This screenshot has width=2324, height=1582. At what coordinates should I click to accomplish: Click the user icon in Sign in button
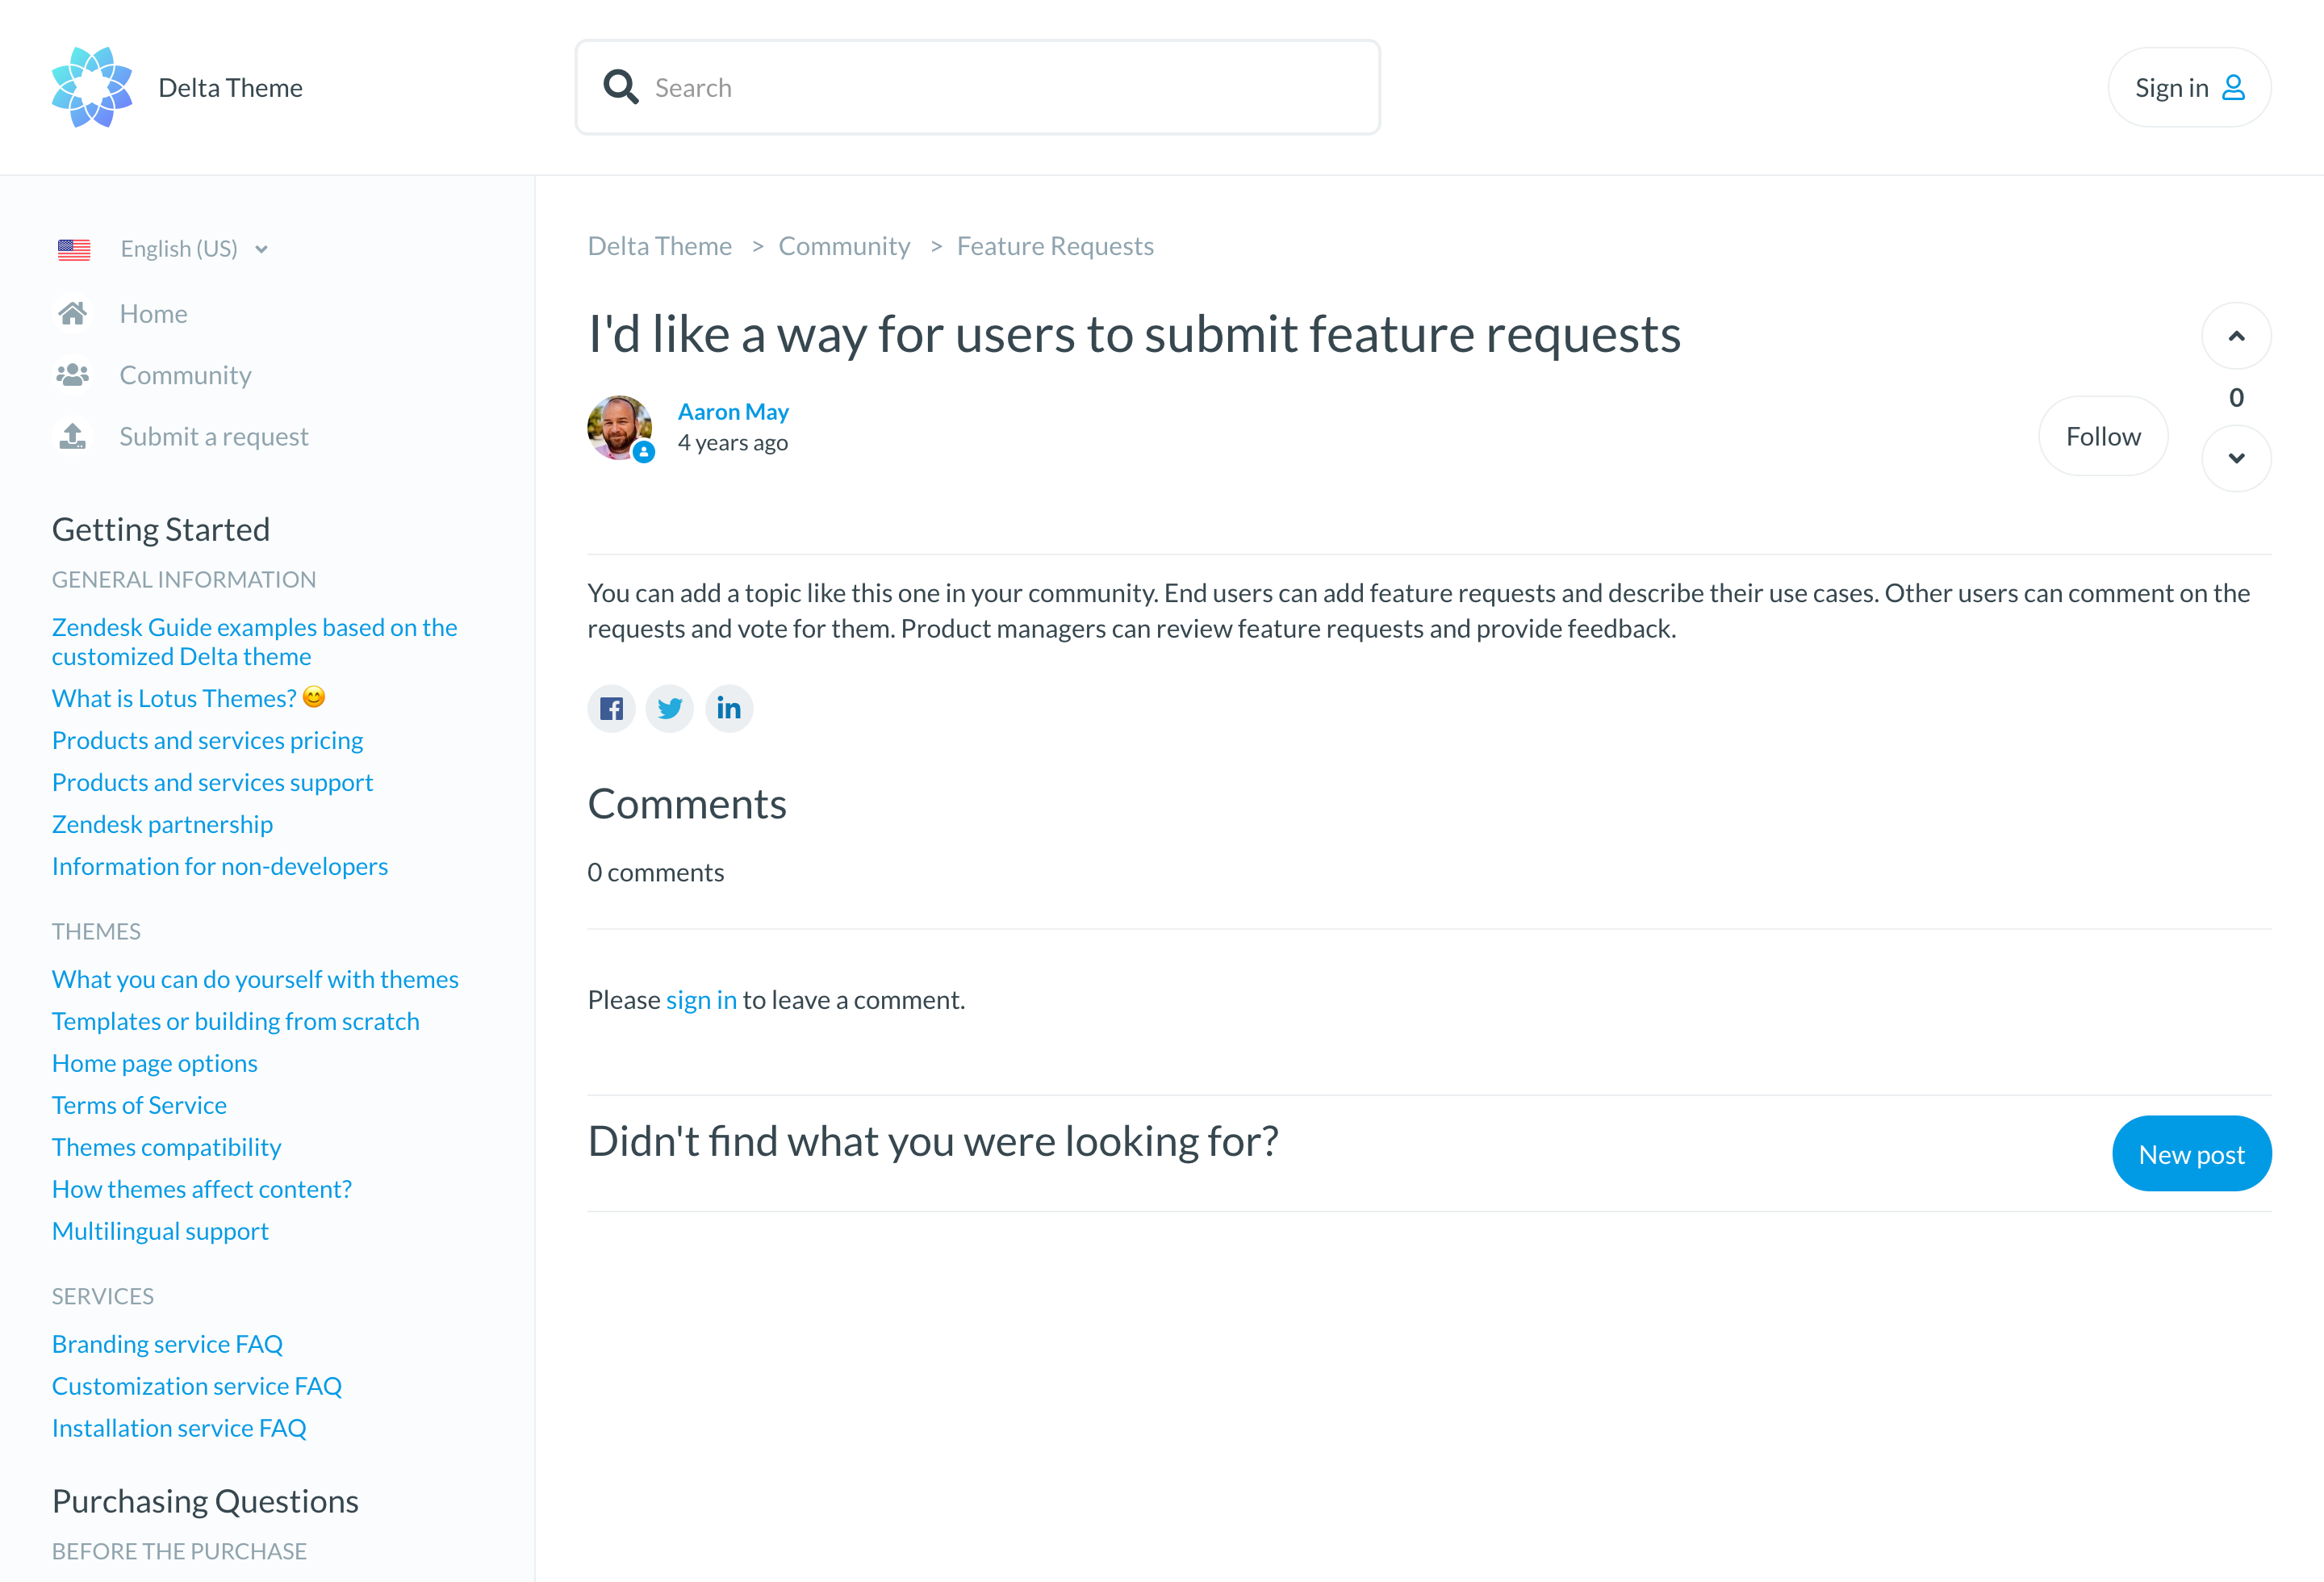(x=2233, y=88)
